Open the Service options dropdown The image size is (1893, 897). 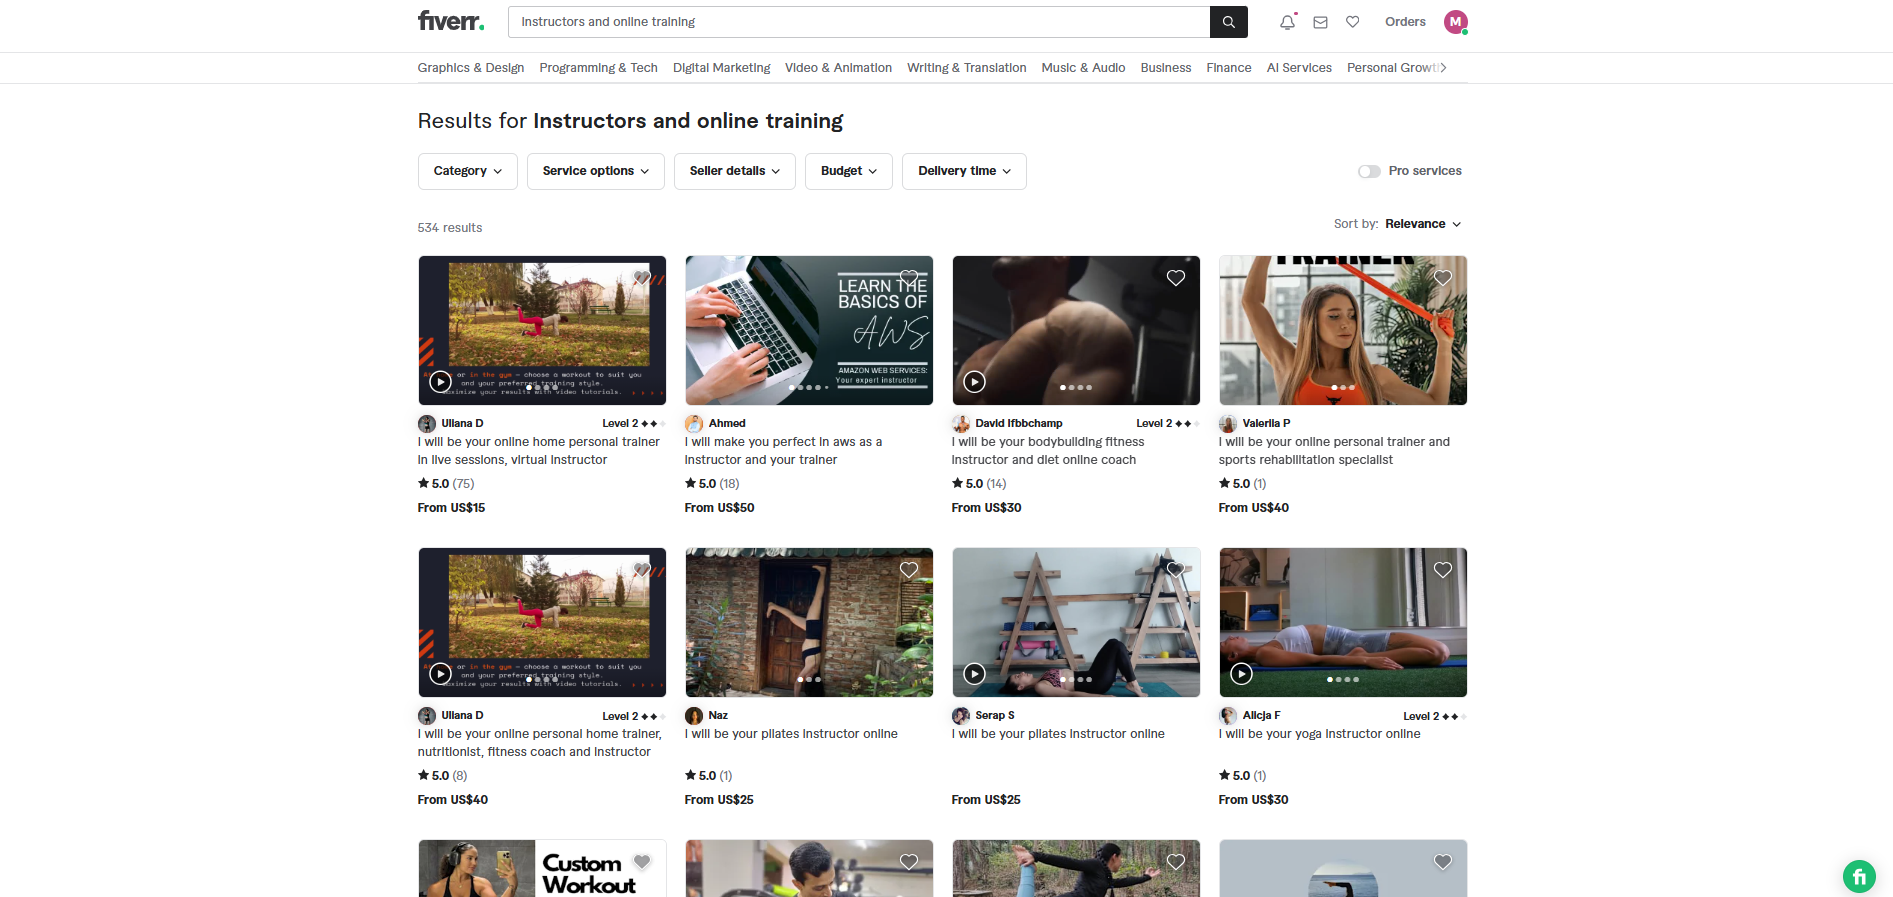[596, 171]
